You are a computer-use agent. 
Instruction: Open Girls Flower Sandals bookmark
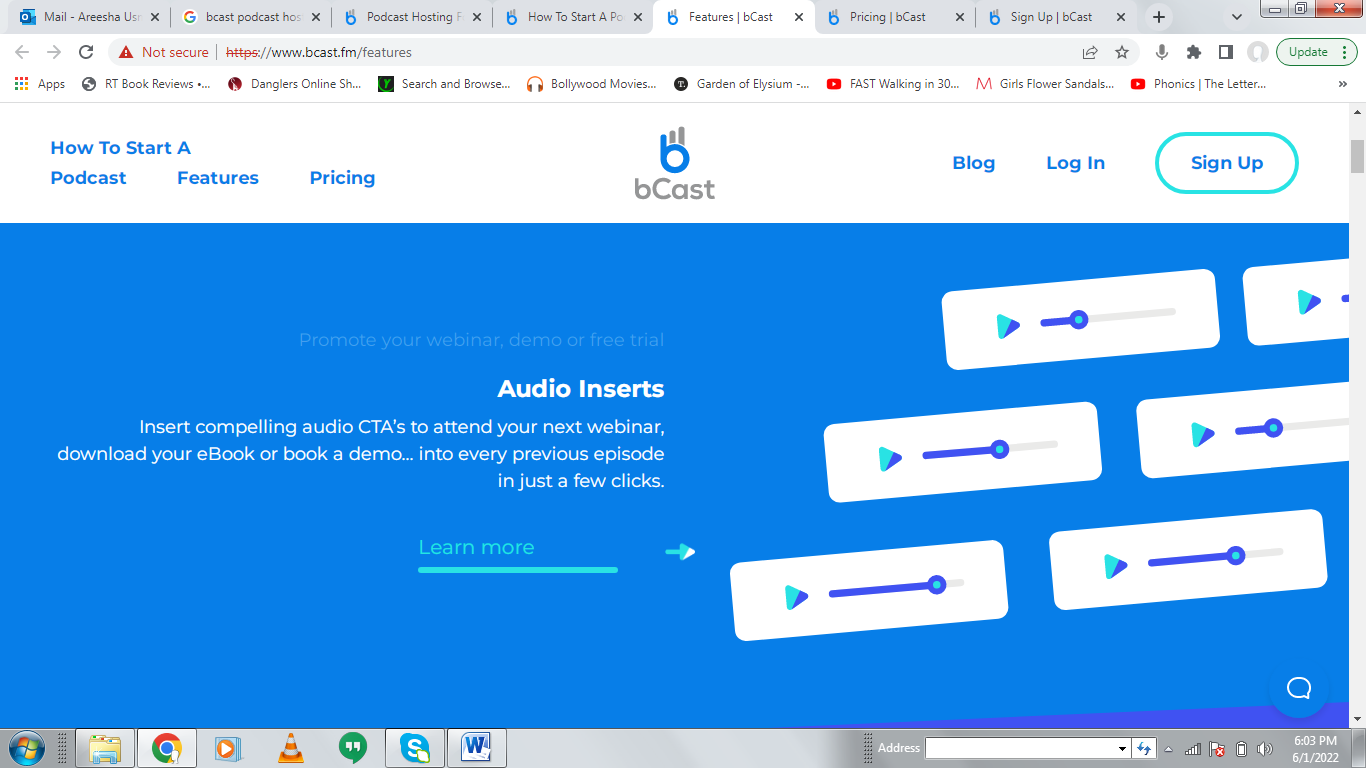coord(1045,84)
